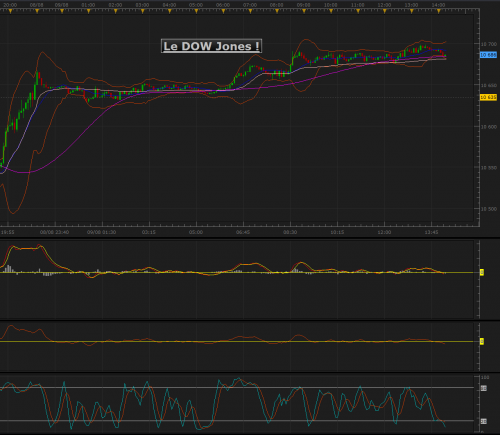The width and height of the screenshot is (500, 435).
Task: Click the yellow marker under 08/08 on top timeline
Action: click(x=37, y=11)
